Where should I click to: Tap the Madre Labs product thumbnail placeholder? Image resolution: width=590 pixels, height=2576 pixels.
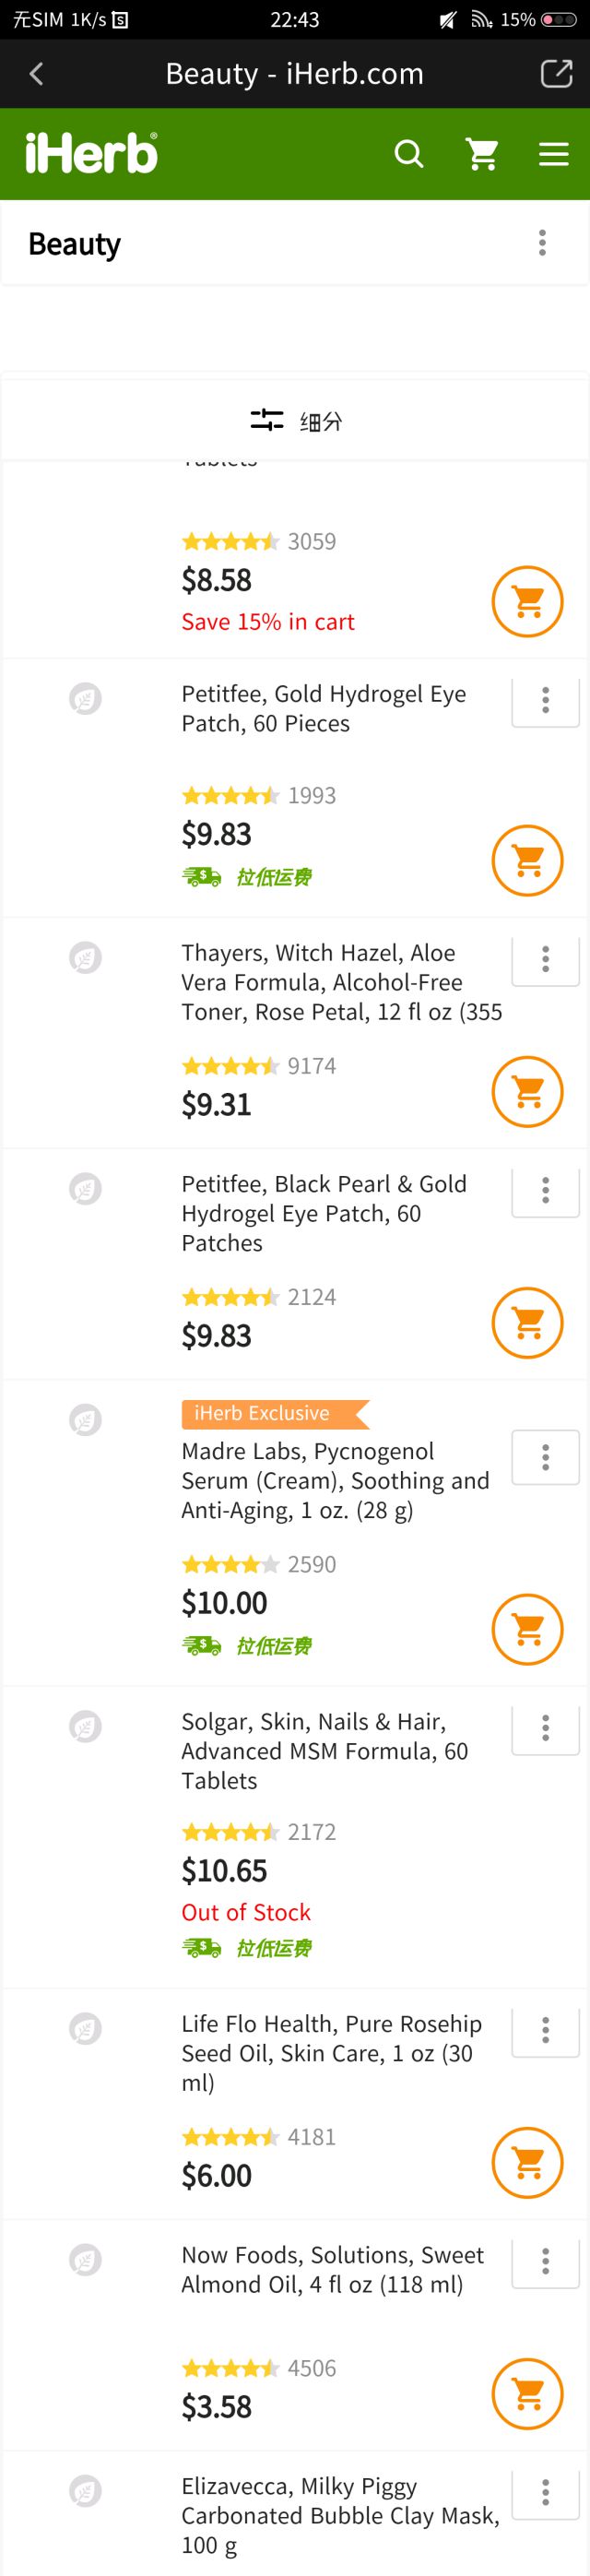tap(85, 1420)
